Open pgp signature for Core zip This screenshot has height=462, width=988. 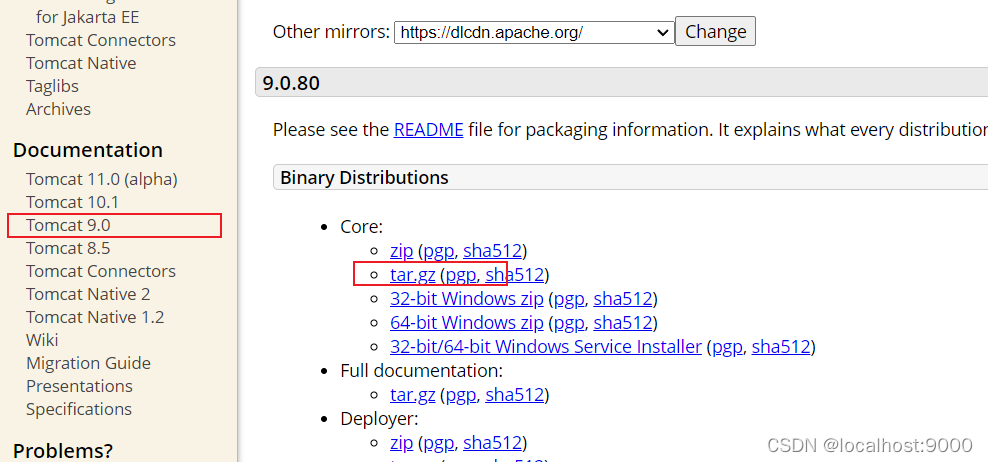(439, 251)
